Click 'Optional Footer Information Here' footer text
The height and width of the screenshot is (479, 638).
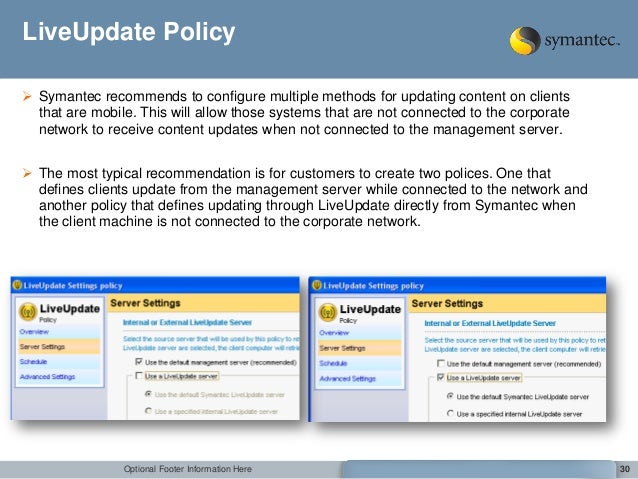(x=188, y=469)
